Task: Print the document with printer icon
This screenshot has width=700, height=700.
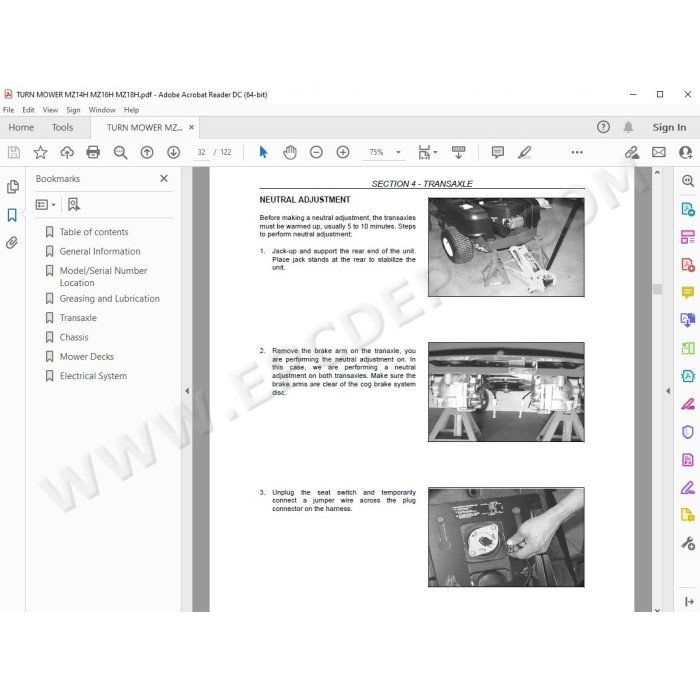Action: (93, 152)
